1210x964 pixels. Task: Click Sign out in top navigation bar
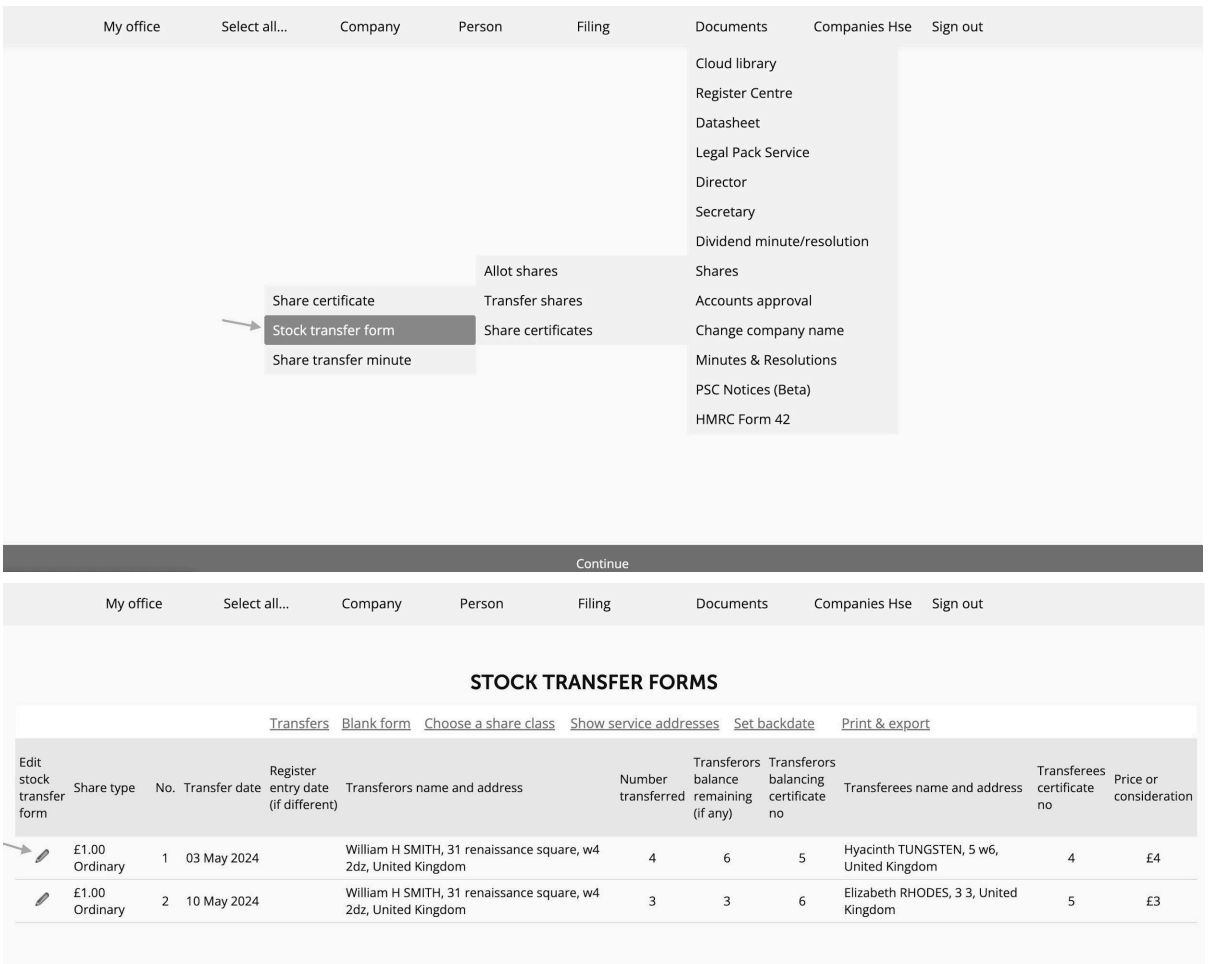(957, 27)
